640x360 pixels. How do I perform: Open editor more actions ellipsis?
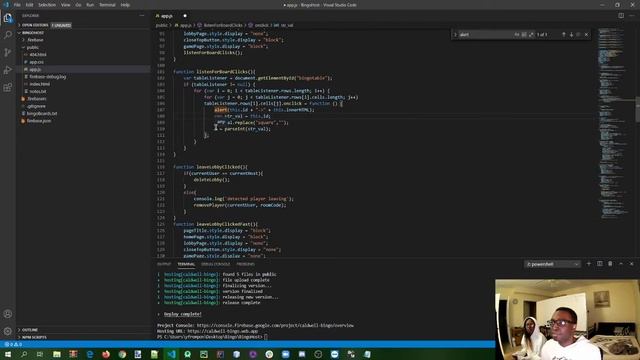(632, 16)
